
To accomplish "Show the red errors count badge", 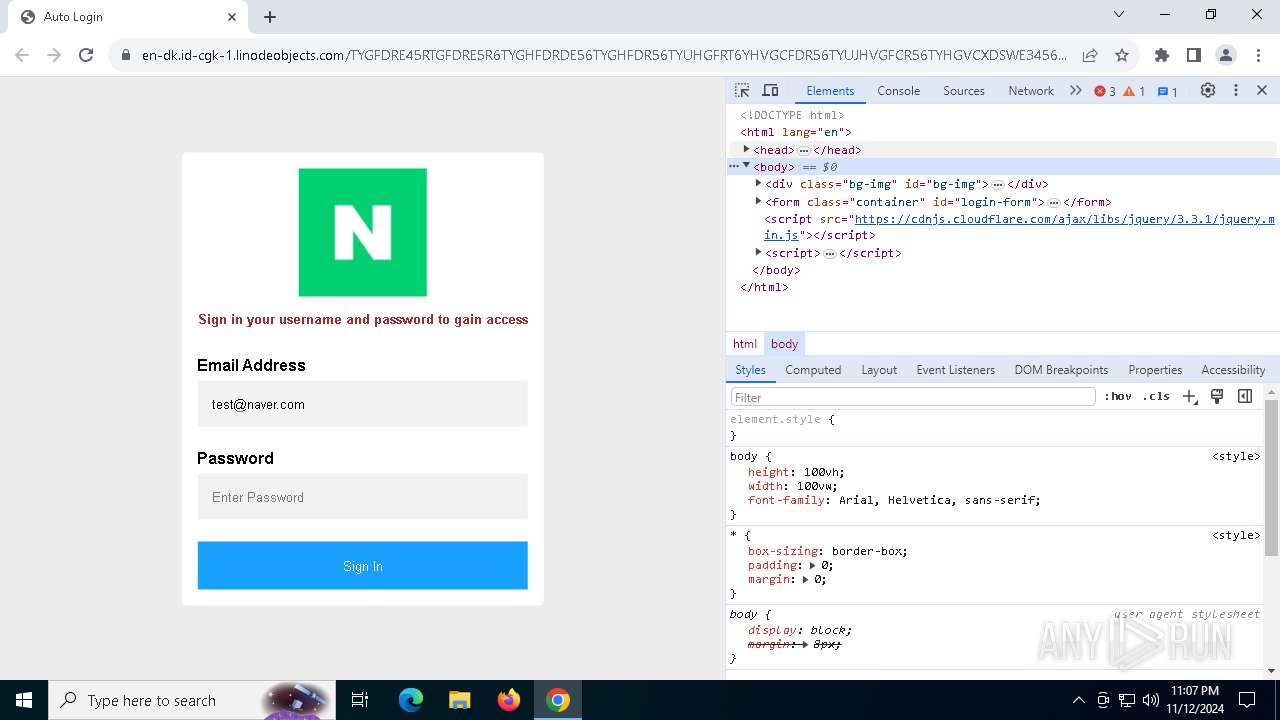I will [1105, 91].
